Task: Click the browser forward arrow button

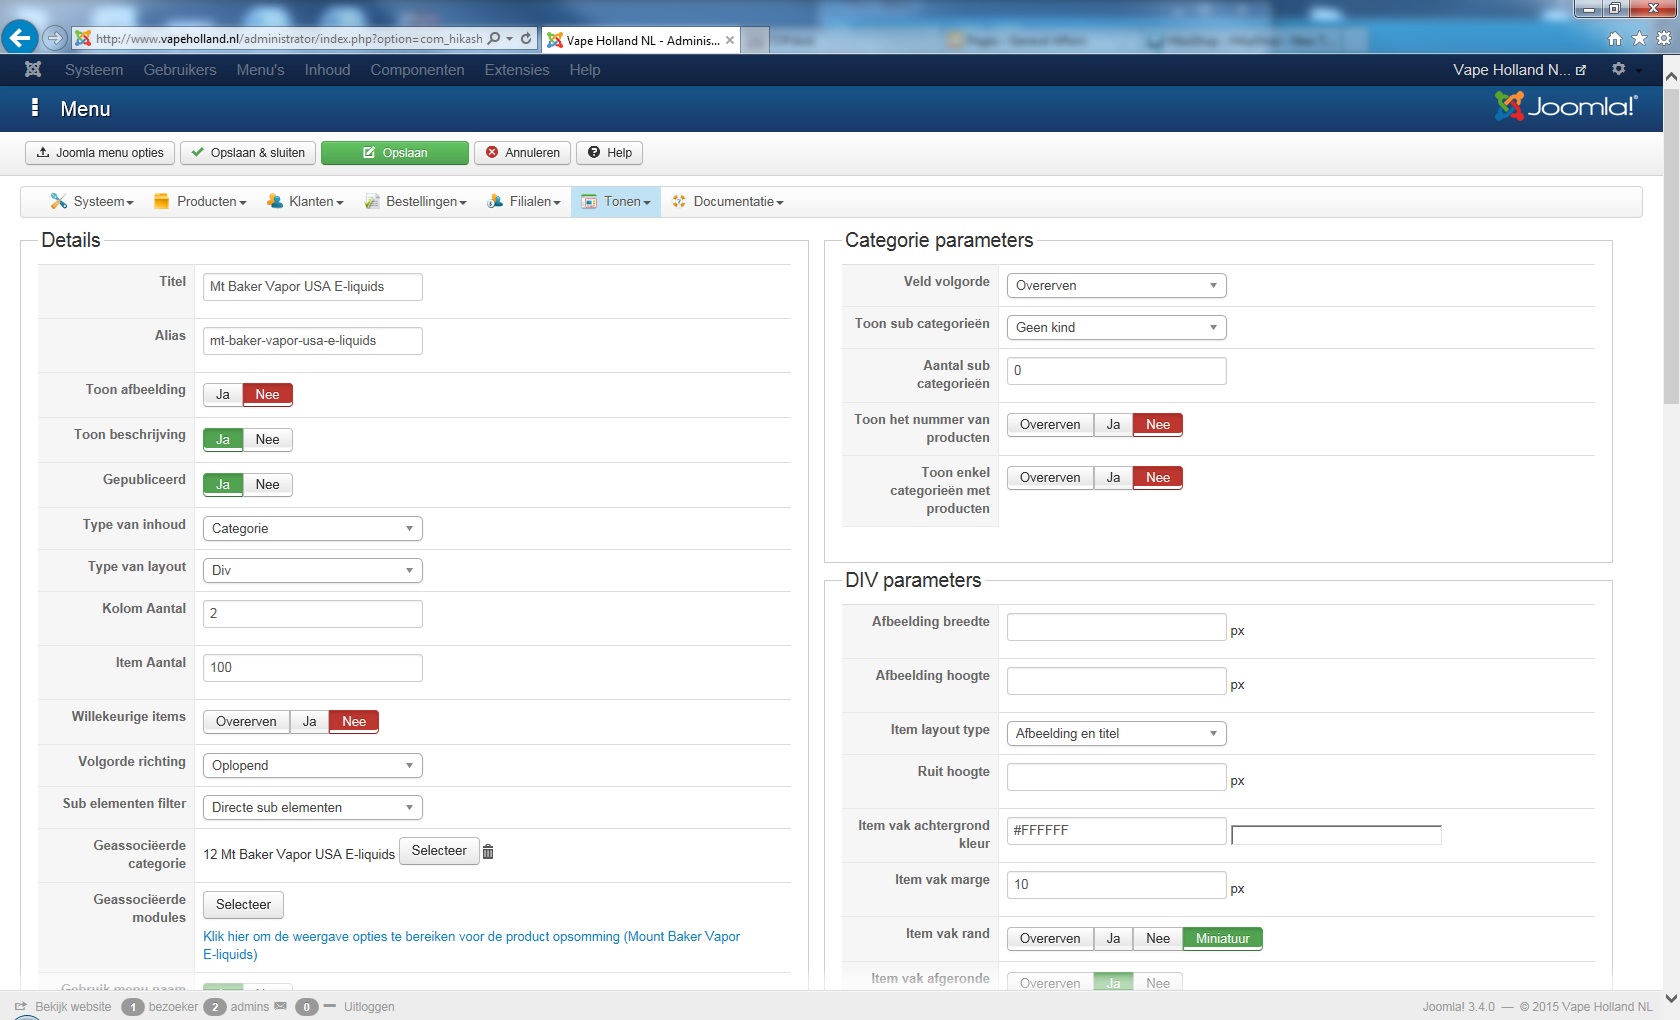Action: coord(54,39)
